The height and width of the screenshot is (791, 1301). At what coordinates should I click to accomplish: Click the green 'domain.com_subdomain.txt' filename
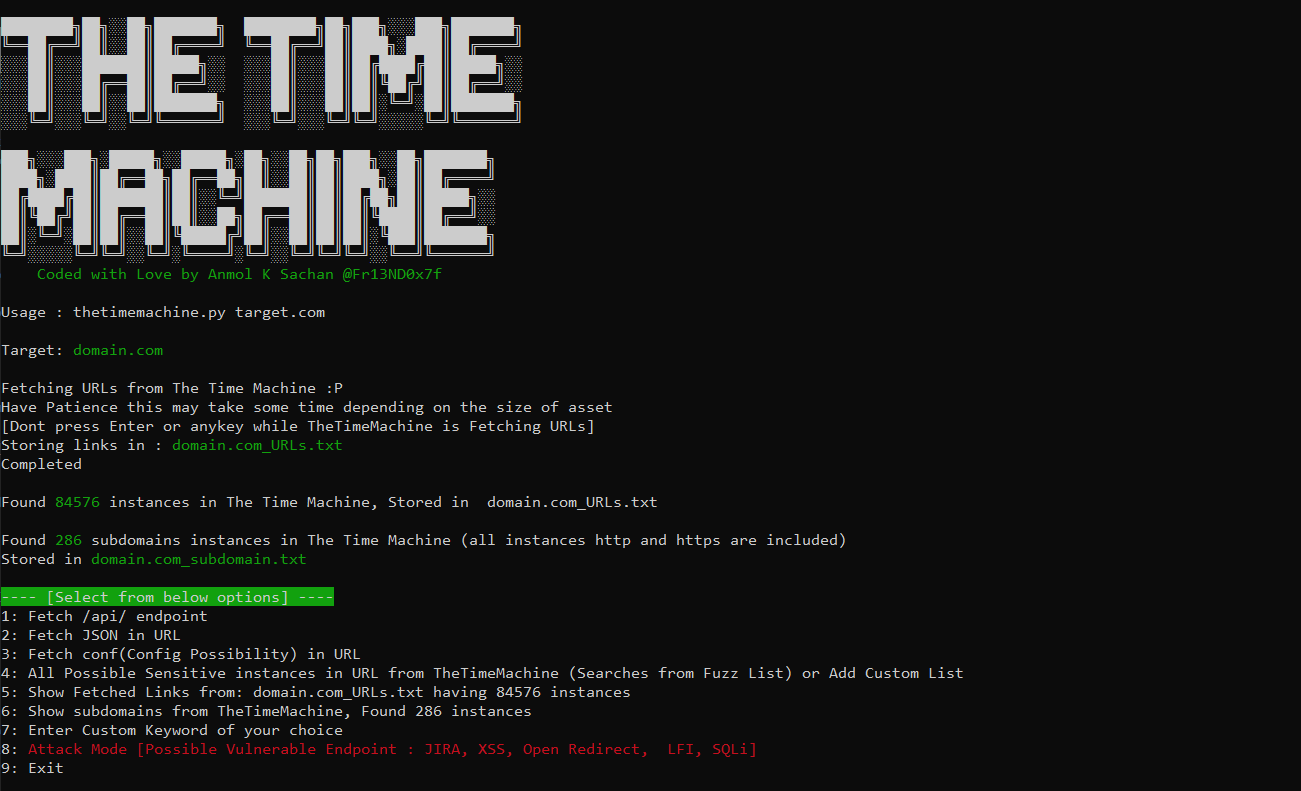pos(199,559)
